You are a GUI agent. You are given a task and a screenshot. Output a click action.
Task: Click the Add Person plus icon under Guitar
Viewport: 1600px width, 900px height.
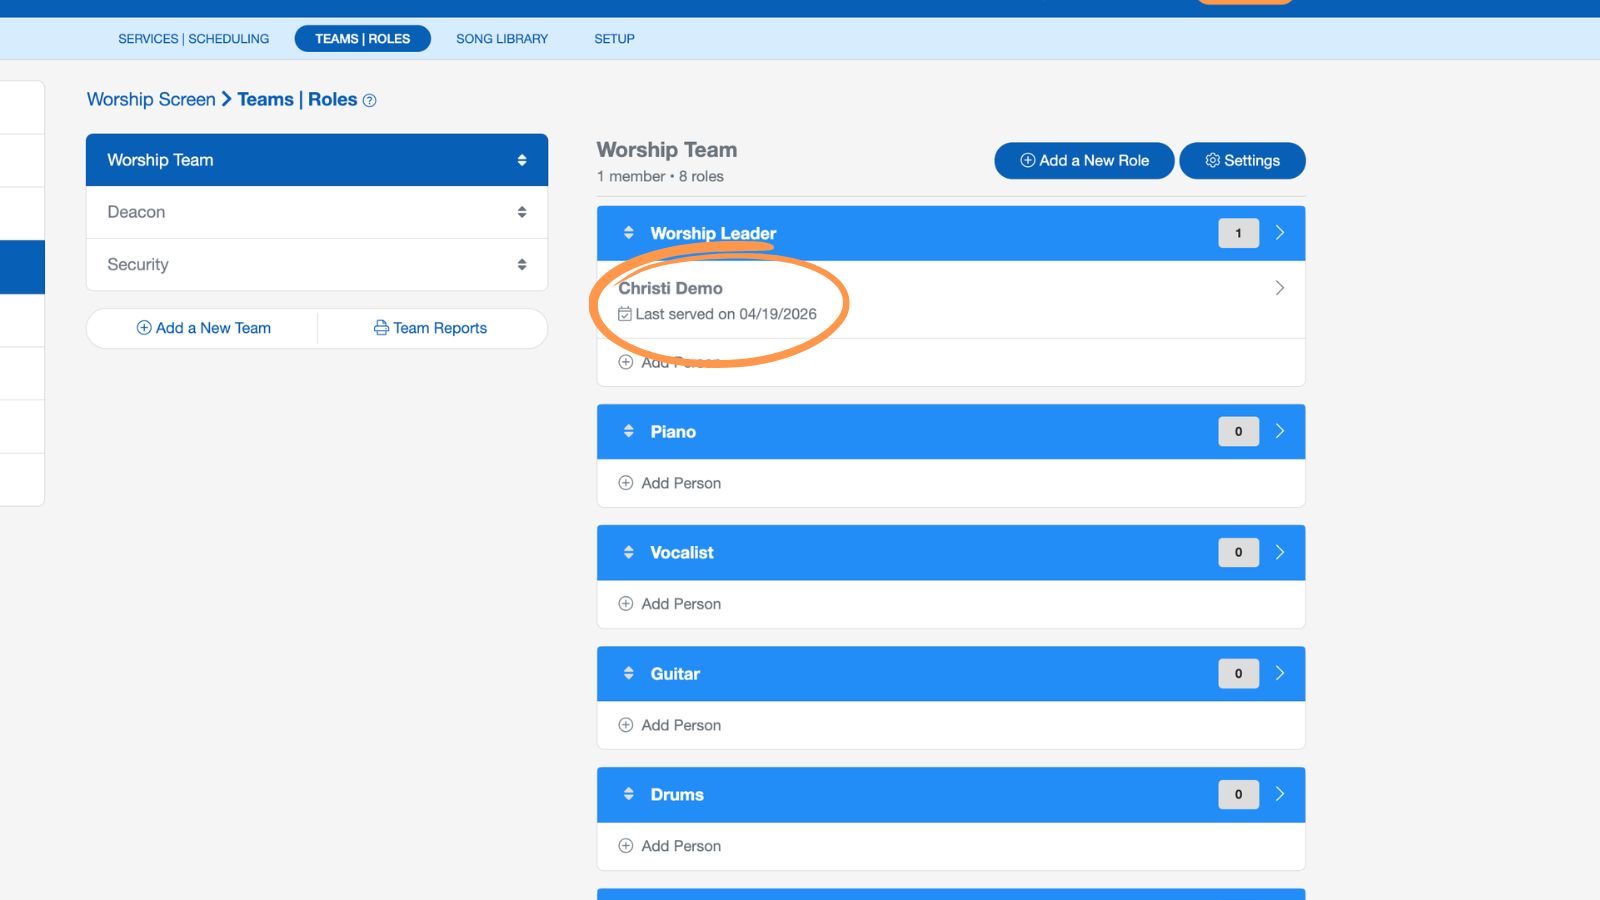[x=626, y=725]
